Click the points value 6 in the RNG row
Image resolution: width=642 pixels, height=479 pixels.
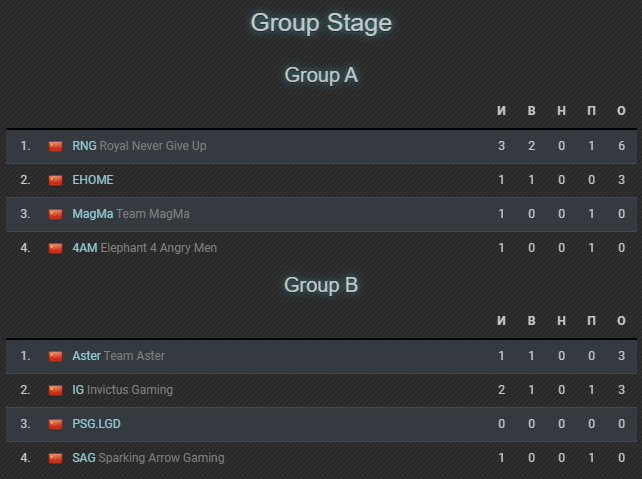point(621,146)
